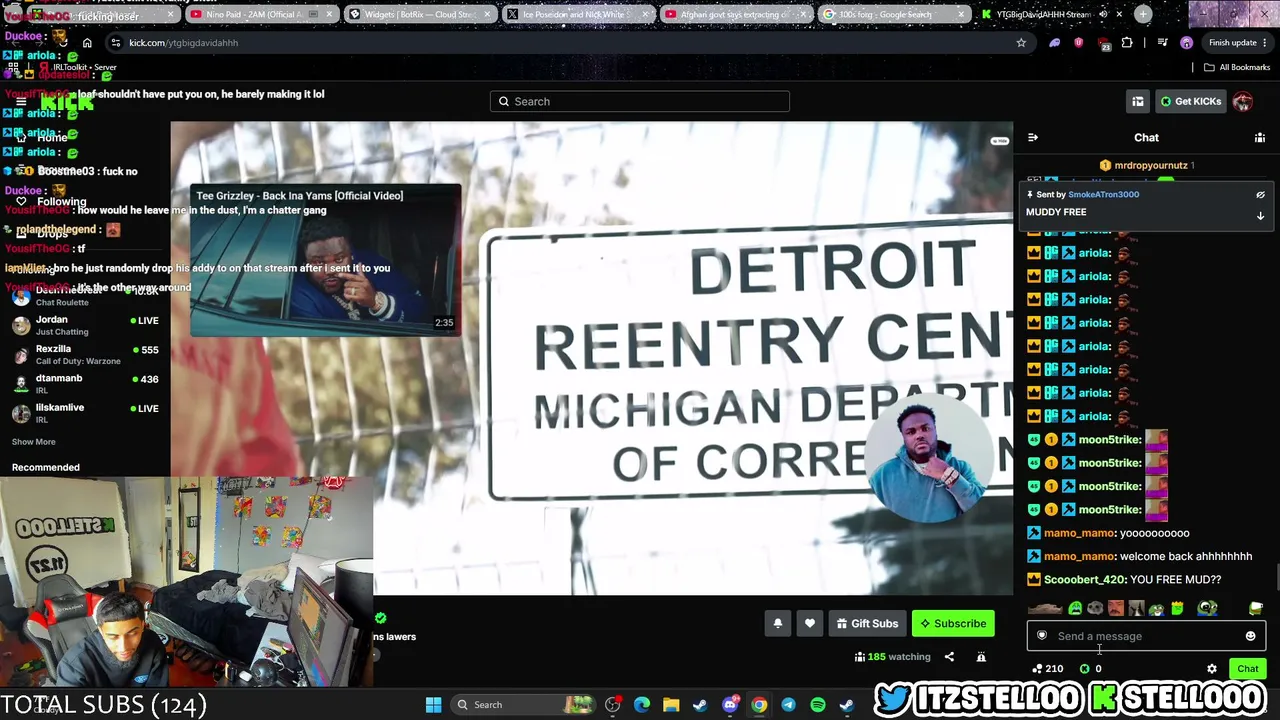Open the Jordan Just Chatting channel
This screenshot has width=1280, height=720.
tap(85, 326)
